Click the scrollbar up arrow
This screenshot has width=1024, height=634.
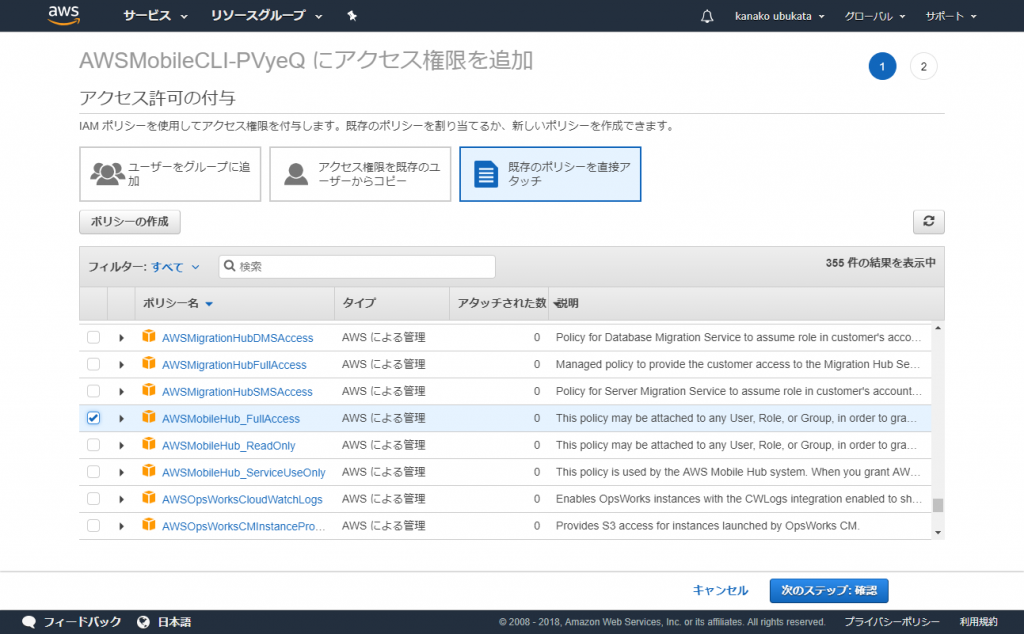[938, 328]
